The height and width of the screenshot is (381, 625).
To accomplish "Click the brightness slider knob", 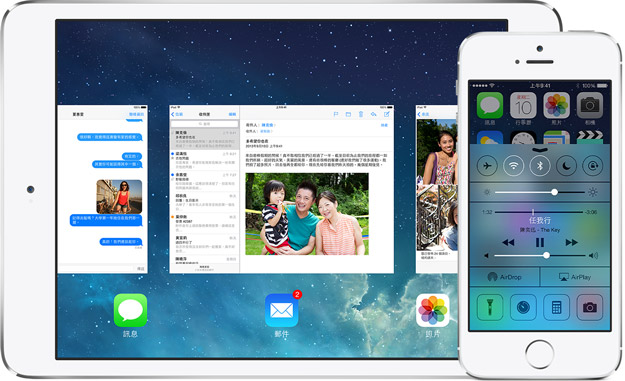I will 554,192.
